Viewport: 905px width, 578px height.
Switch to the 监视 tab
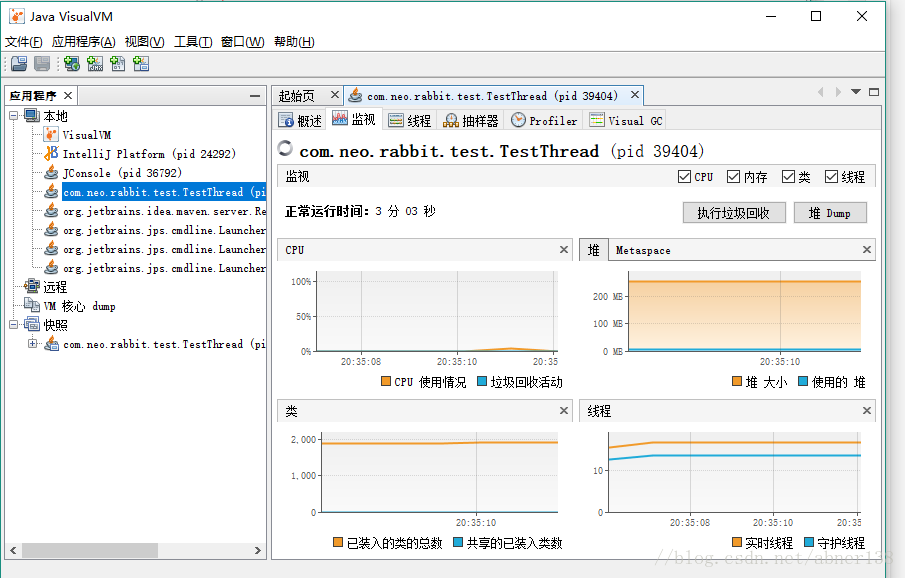(x=354, y=120)
